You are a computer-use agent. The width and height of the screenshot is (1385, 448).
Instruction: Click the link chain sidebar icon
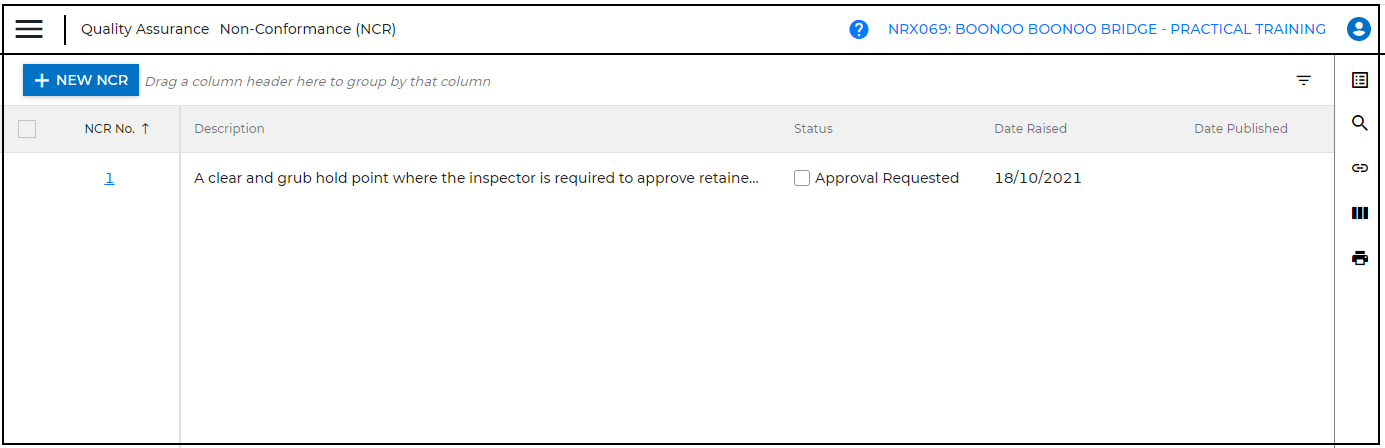tap(1359, 168)
